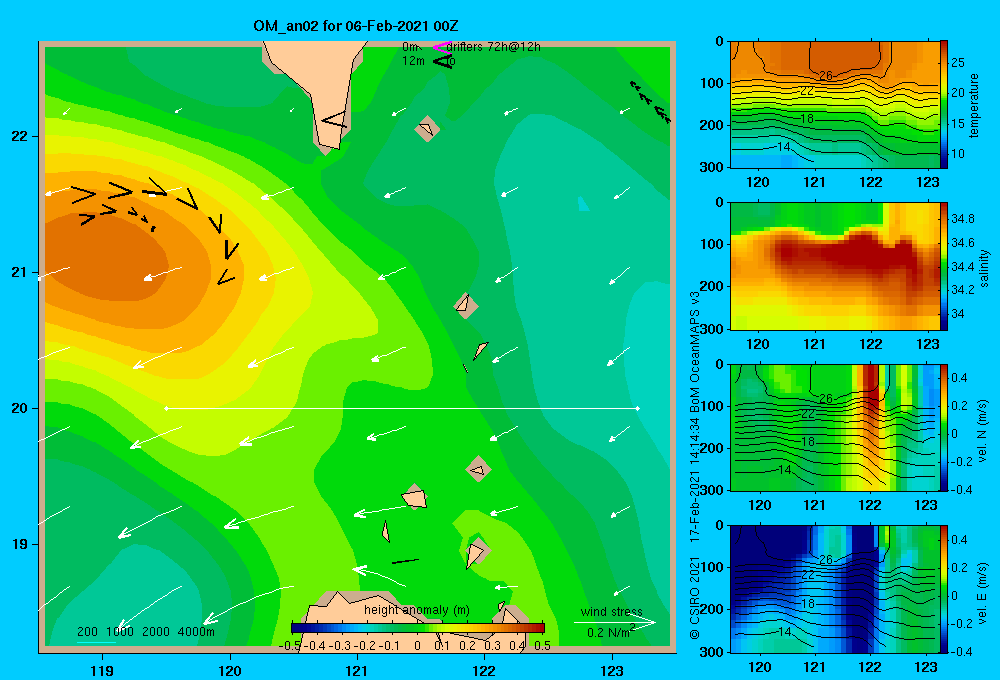The height and width of the screenshot is (680, 1000).
Task: Click latitude label 19 on main map
Action: pyautogui.click(x=19, y=544)
